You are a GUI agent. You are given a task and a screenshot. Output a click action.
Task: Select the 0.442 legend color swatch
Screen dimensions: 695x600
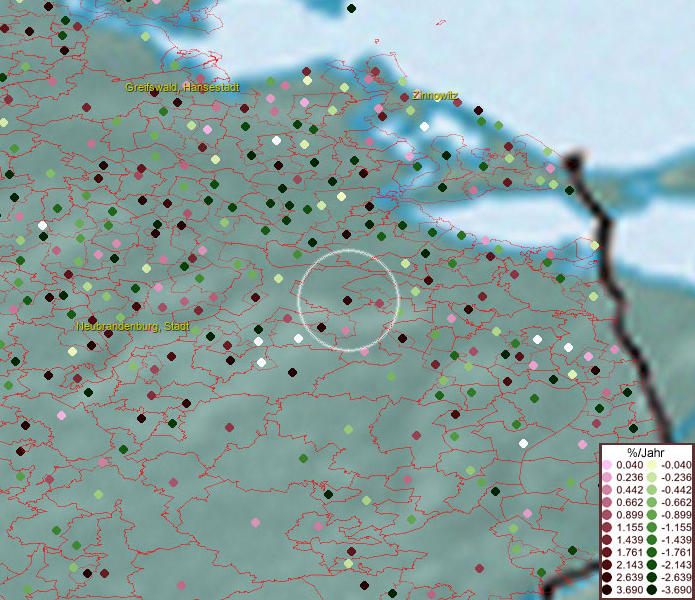(x=607, y=490)
